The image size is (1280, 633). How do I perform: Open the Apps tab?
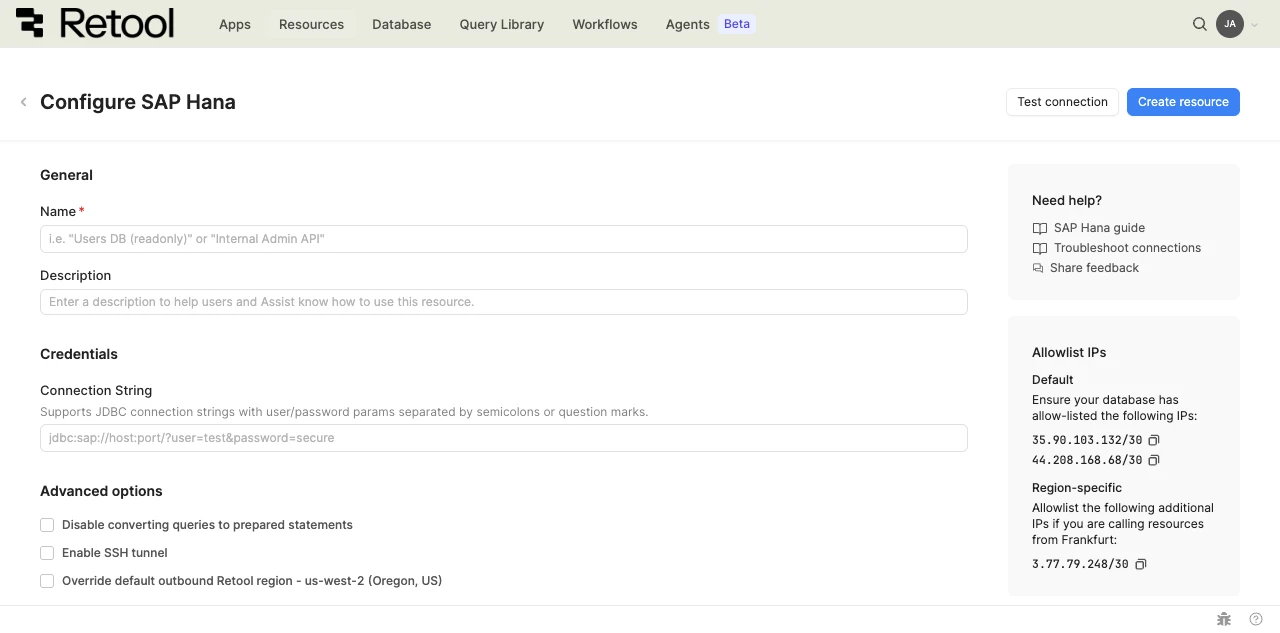click(x=235, y=24)
